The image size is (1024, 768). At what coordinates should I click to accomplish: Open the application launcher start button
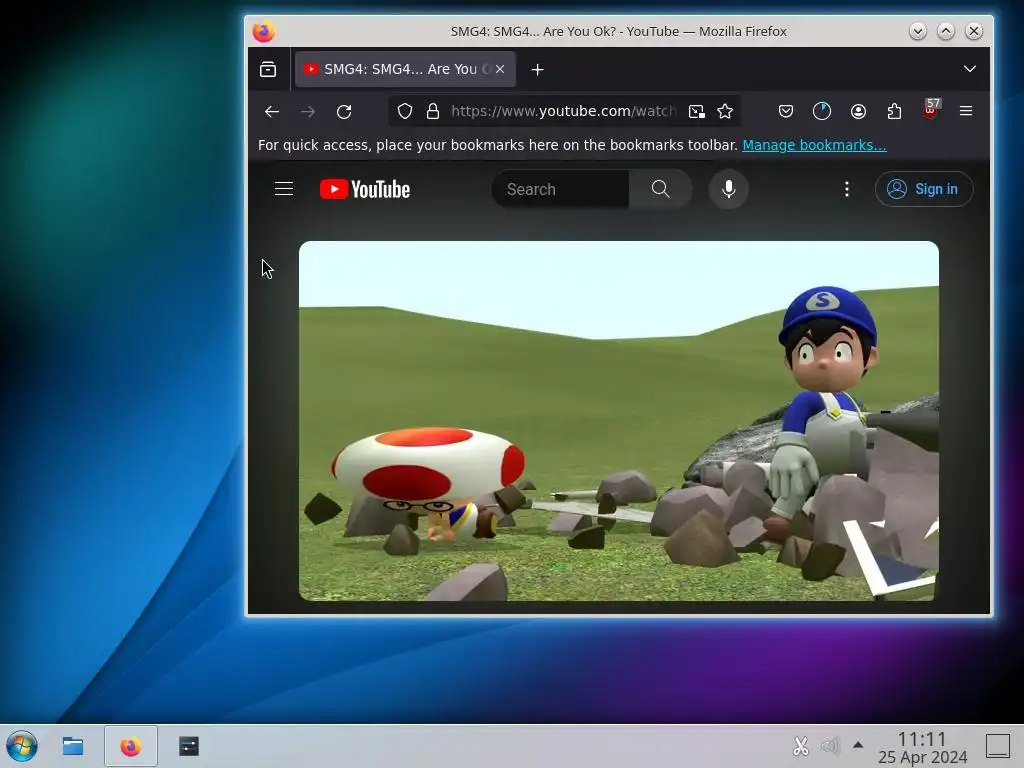pos(22,746)
